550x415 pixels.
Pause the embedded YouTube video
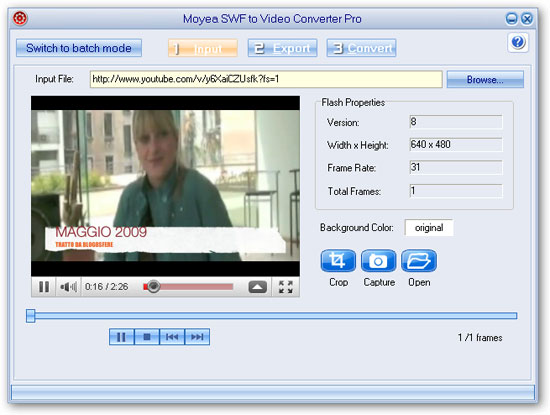44,287
